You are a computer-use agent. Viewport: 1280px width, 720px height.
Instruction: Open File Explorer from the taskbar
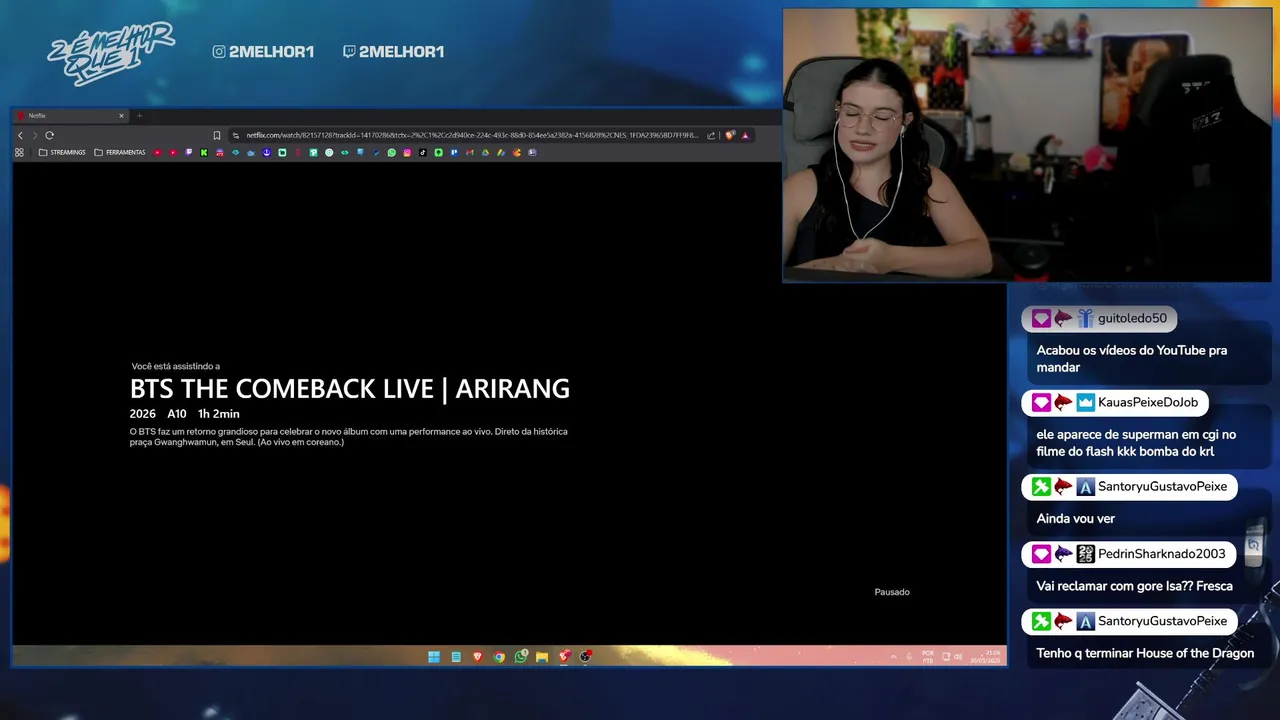point(542,657)
